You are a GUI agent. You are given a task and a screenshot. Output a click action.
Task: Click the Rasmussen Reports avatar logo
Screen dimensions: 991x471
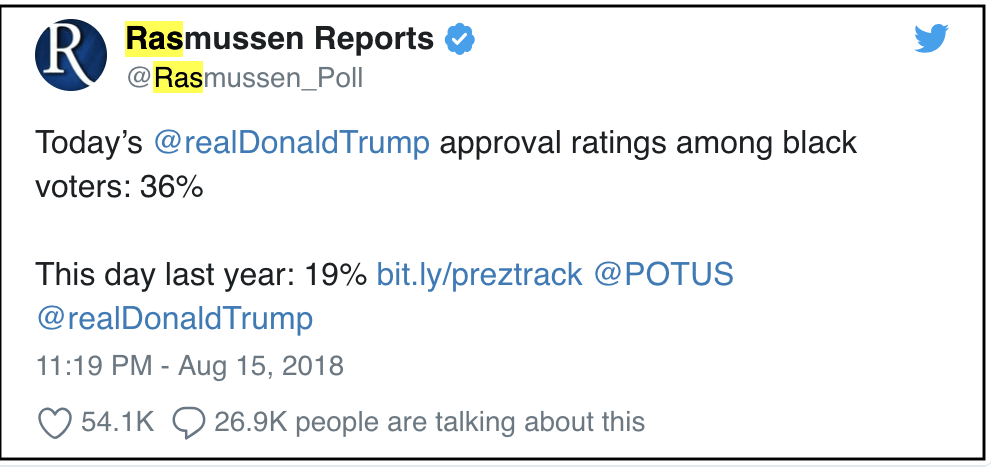point(72,55)
